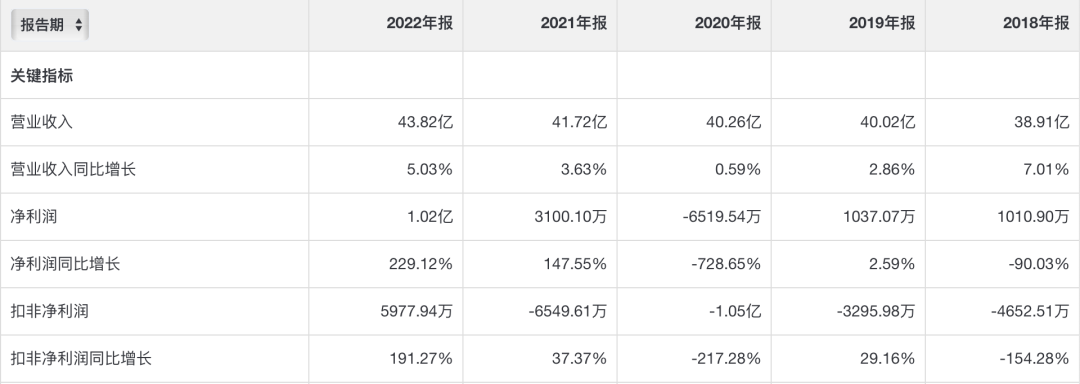Select the 2019年报 column header

pyautogui.click(x=882, y=23)
